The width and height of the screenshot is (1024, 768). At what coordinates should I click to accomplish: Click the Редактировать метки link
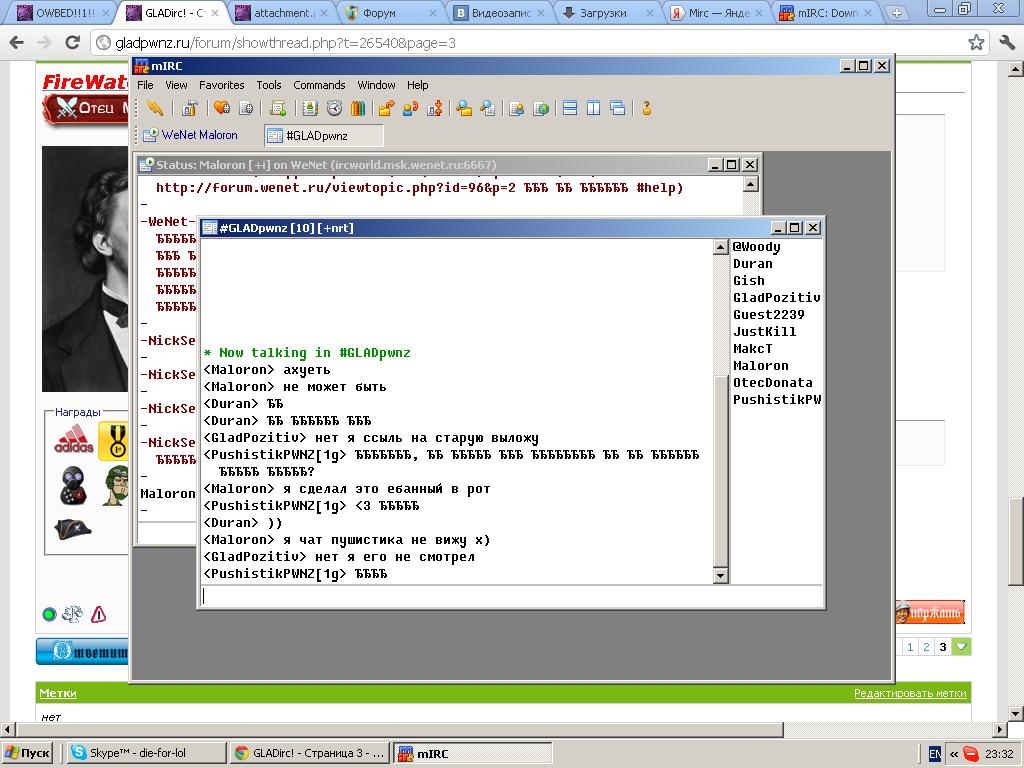(x=910, y=693)
